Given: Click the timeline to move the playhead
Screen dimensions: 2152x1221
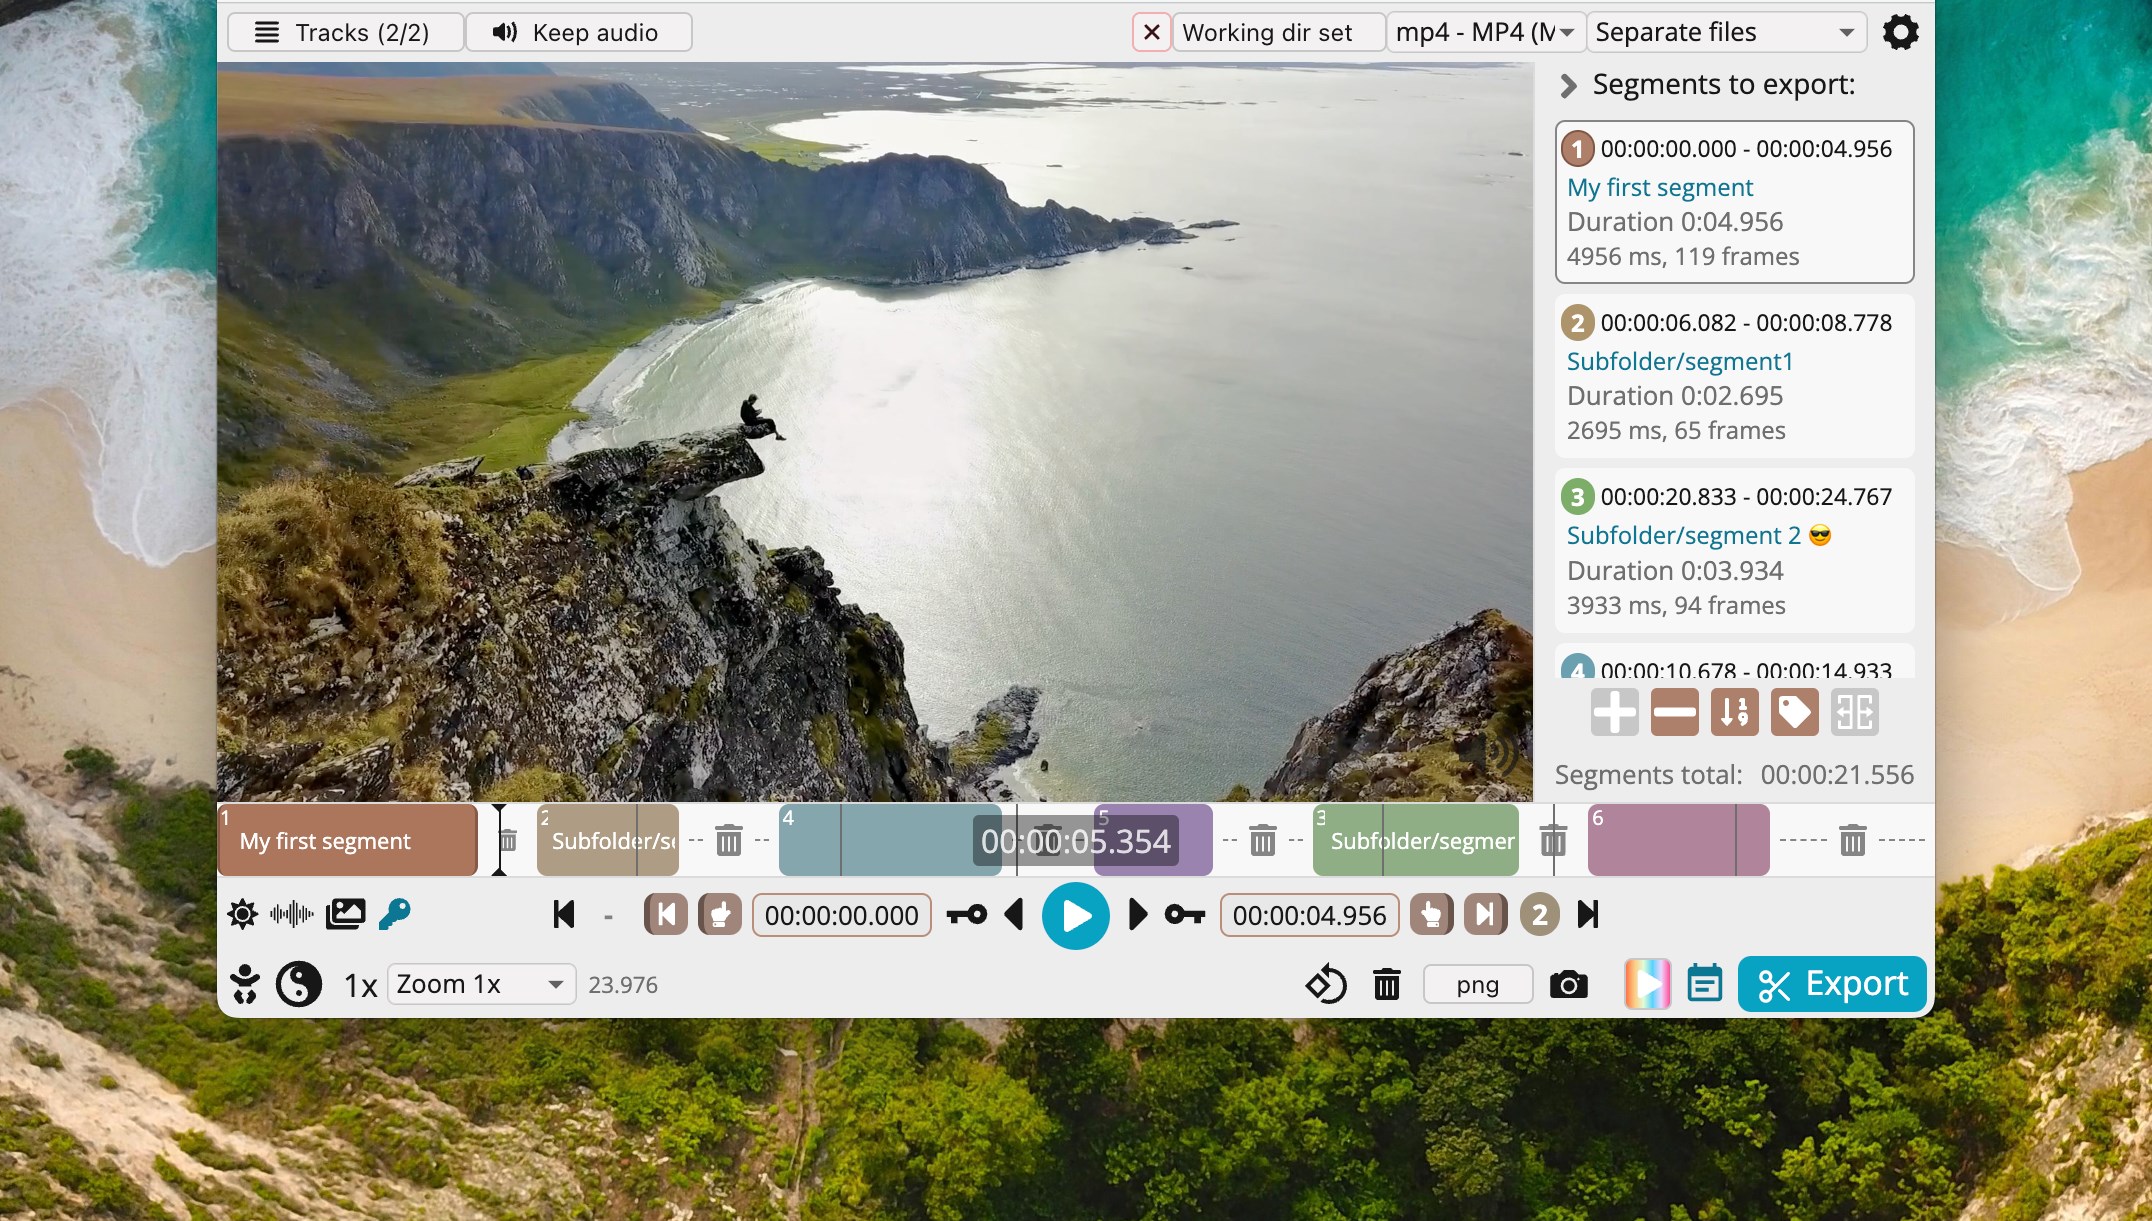Looking at the screenshot, I should [x=890, y=840].
